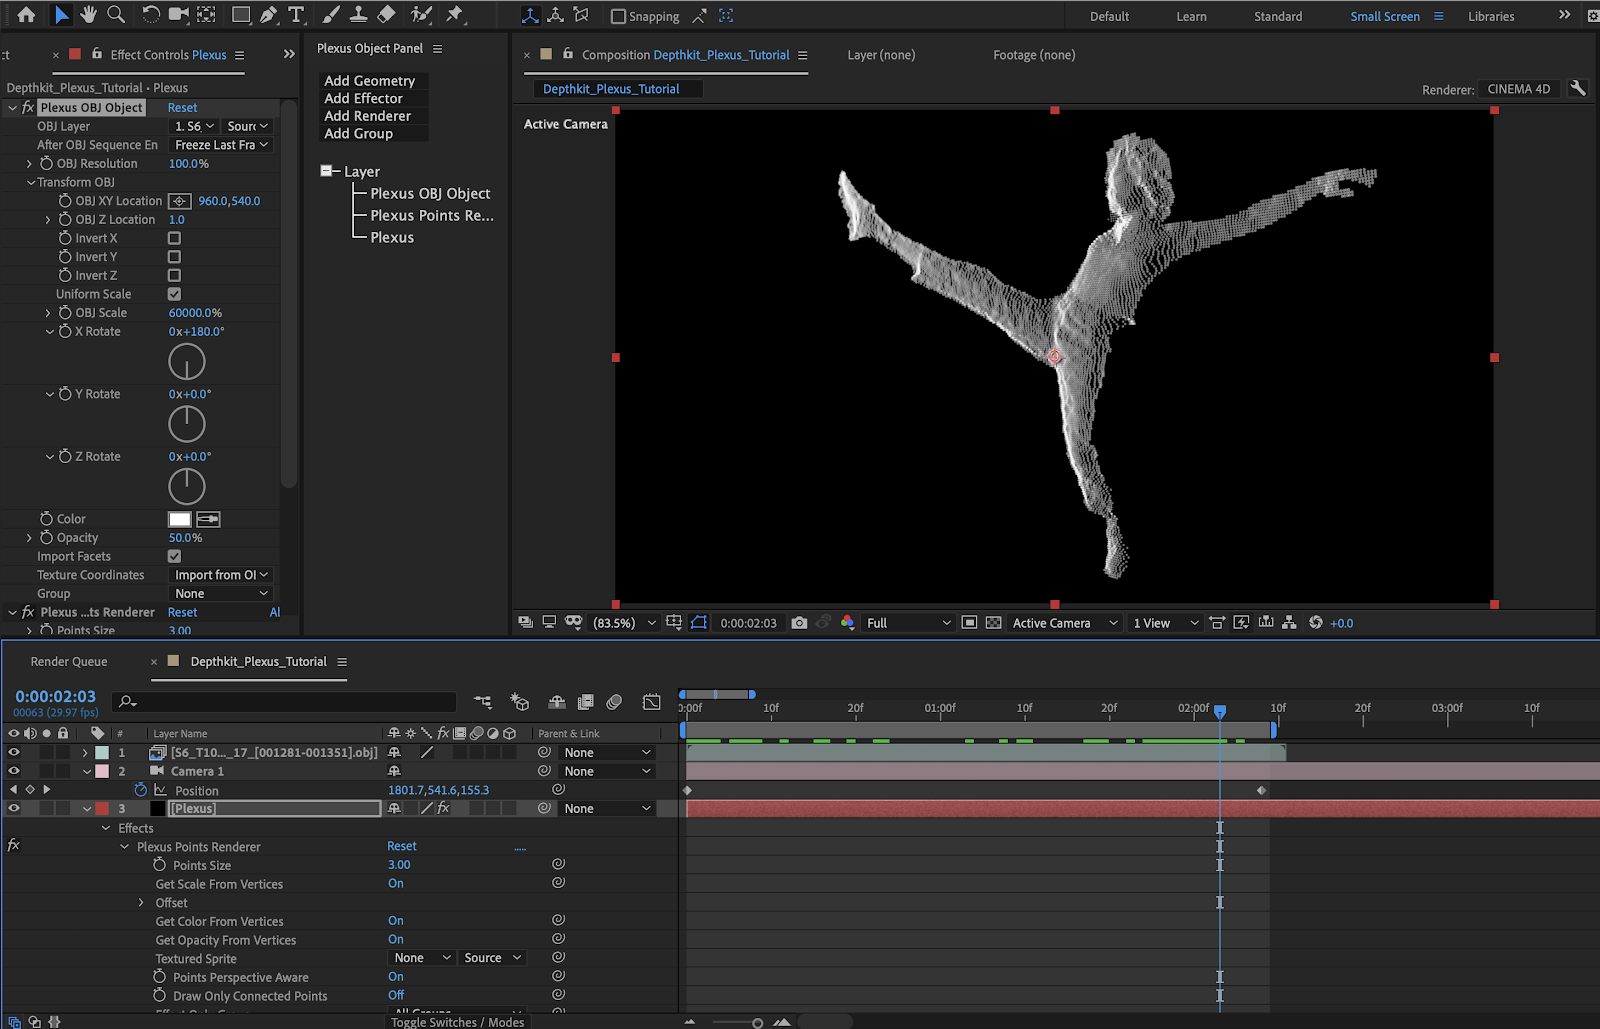Select the Puppet Pin tool
The width and height of the screenshot is (1600, 1029).
coord(455,14)
